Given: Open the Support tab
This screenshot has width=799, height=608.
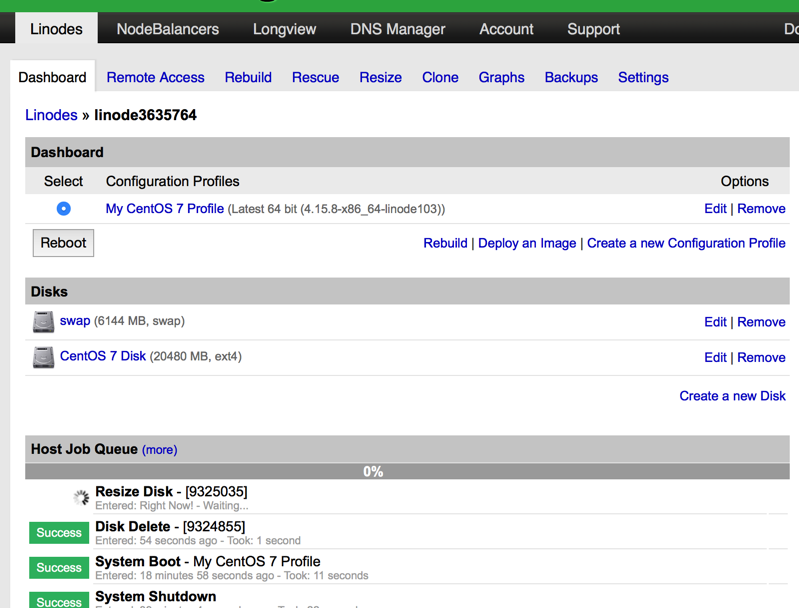Looking at the screenshot, I should click(x=594, y=29).
